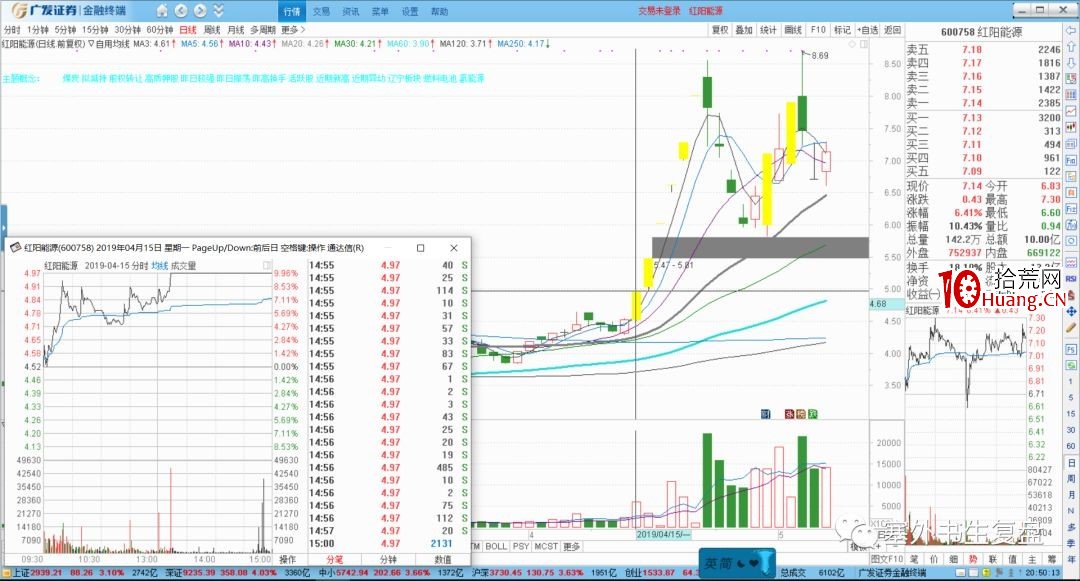This screenshot has height=581, width=1080.
Task: Open the 设置 top menu
Action: 410,11
